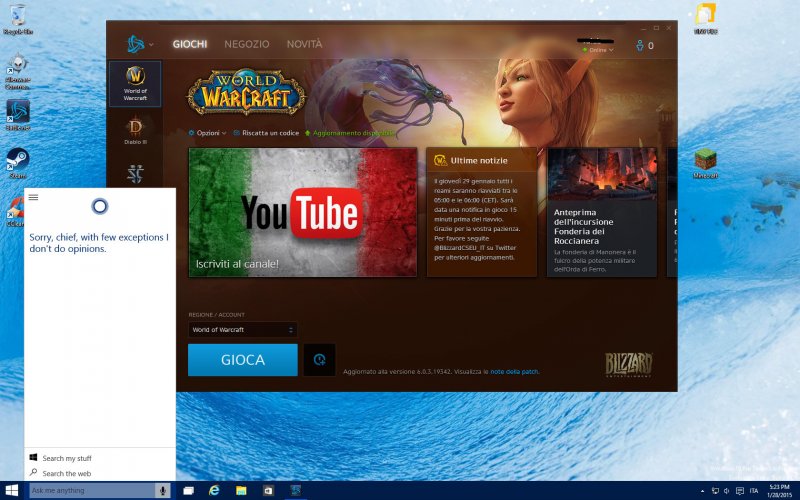Click the microphone icon in search box
This screenshot has width=800, height=500.
pos(163,490)
